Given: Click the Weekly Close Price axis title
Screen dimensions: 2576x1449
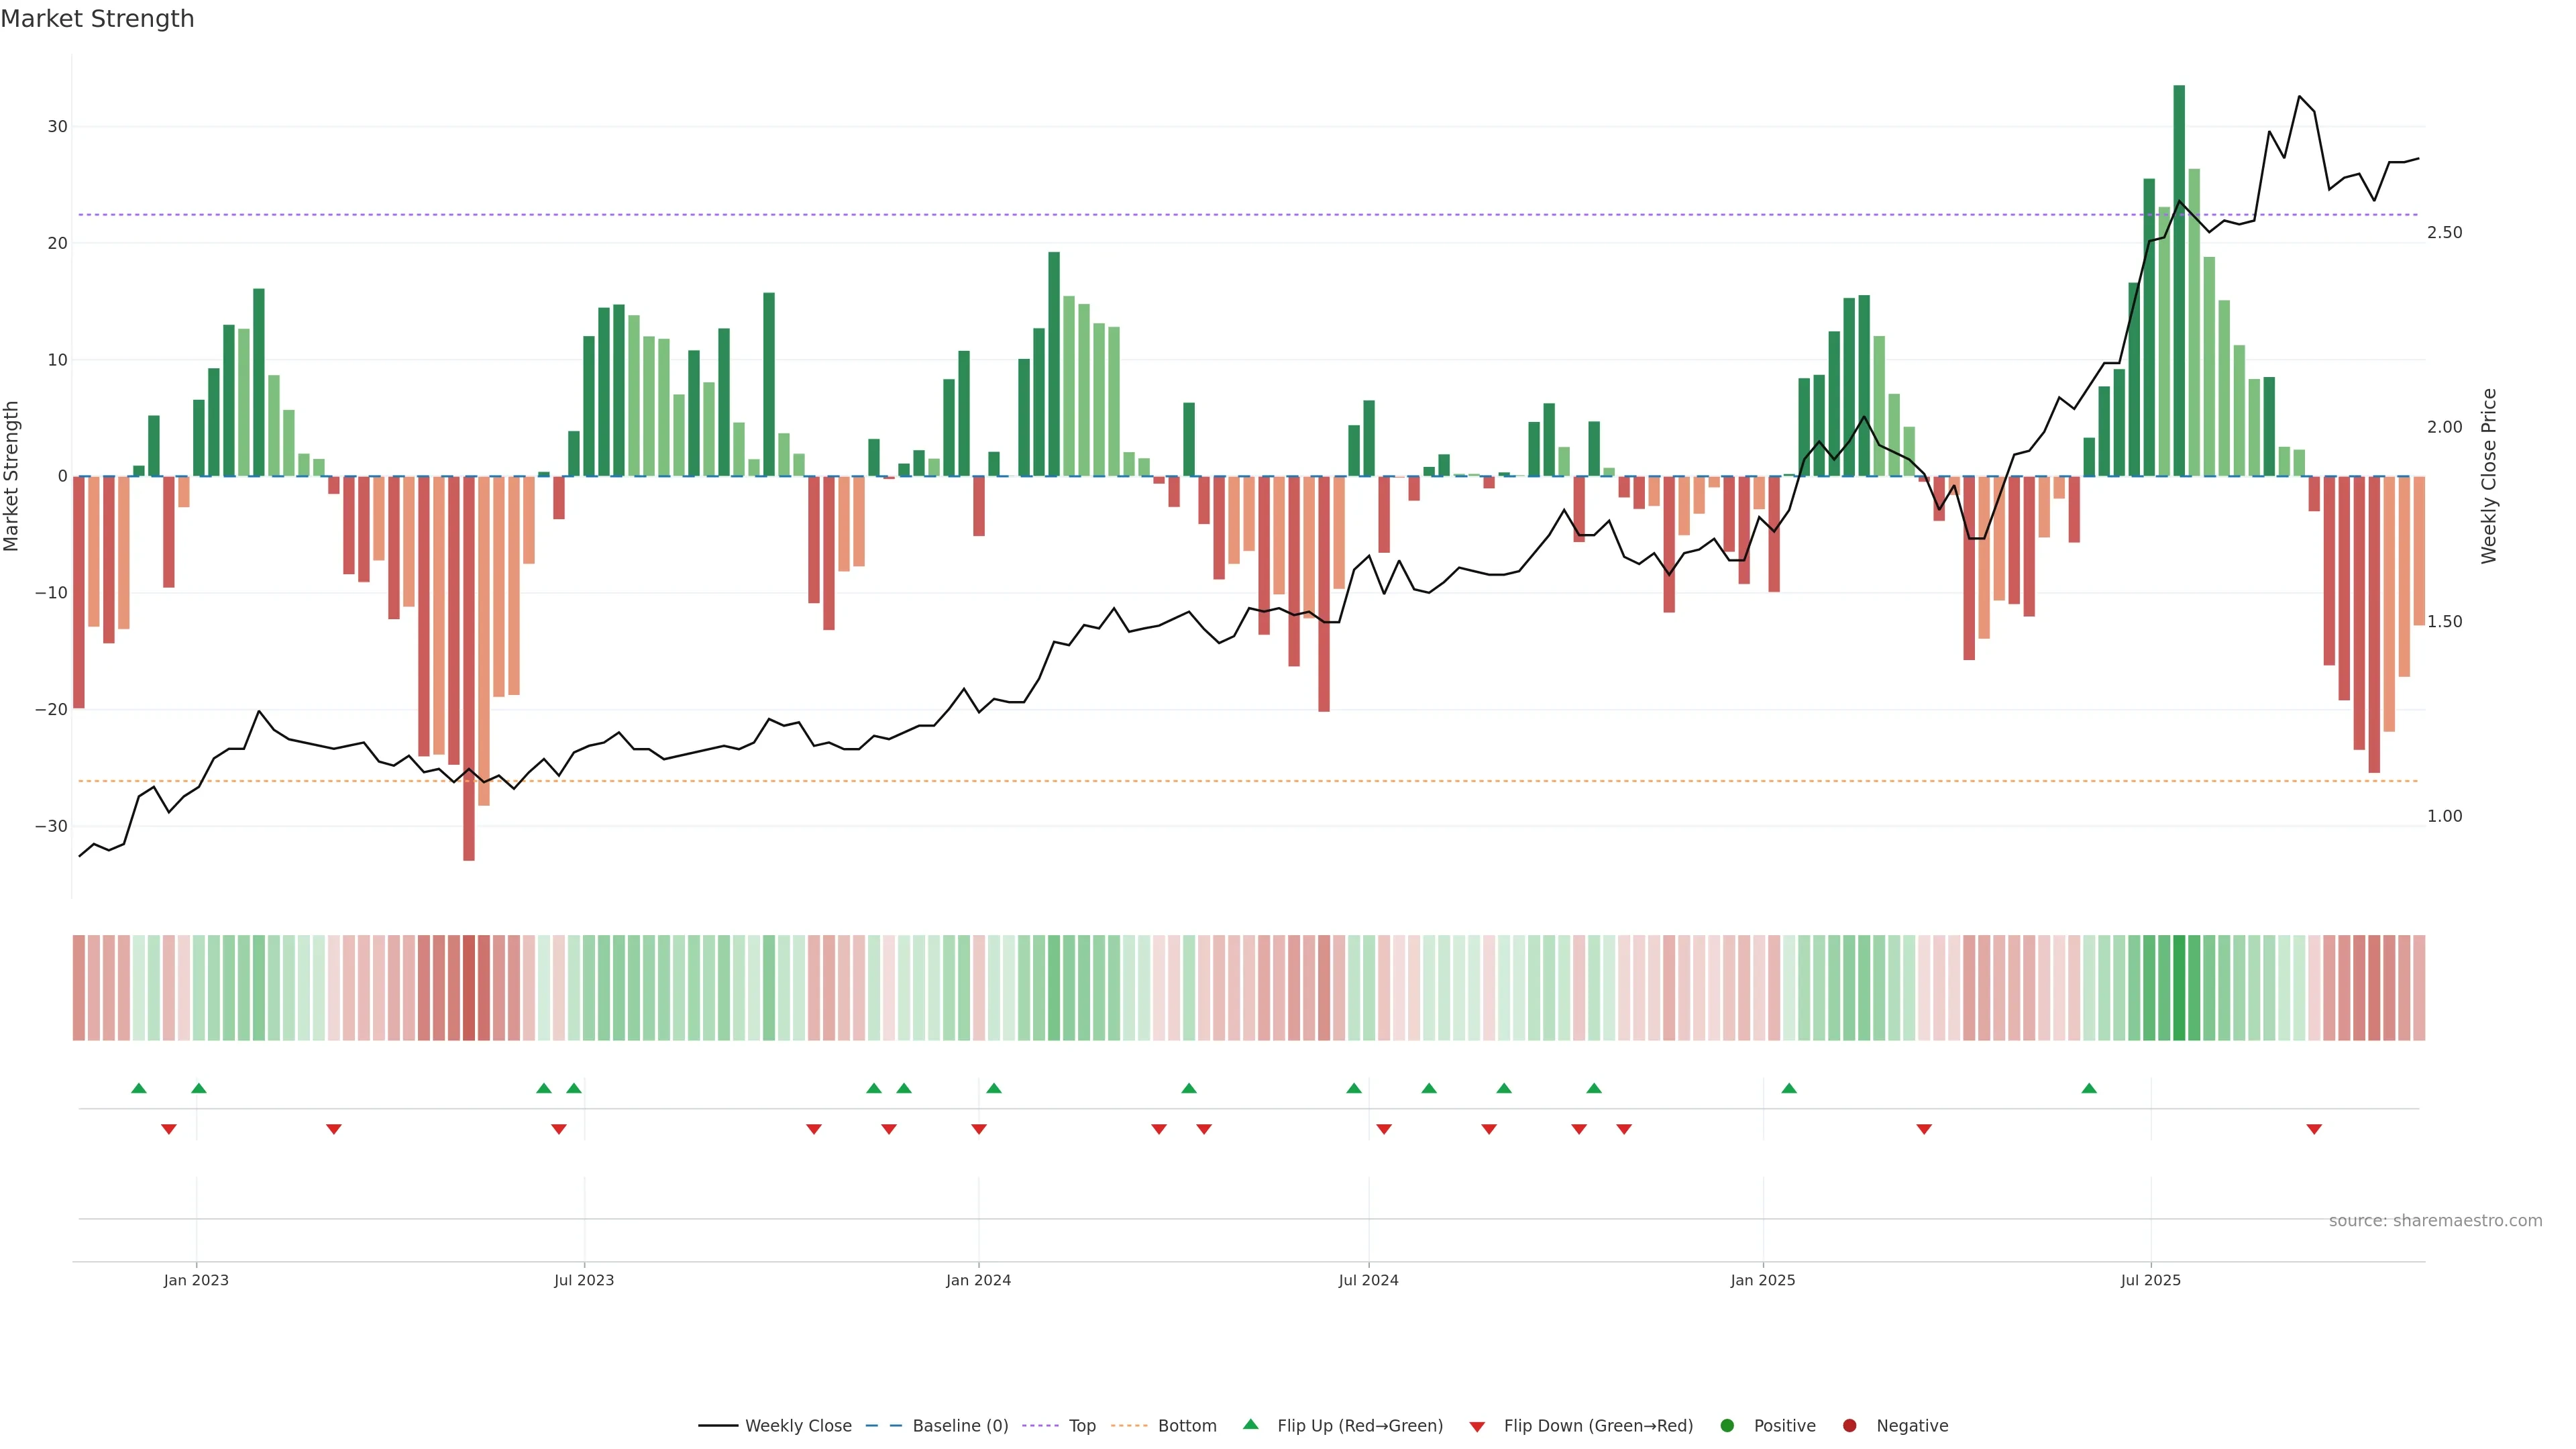Looking at the screenshot, I should pos(2489,476).
